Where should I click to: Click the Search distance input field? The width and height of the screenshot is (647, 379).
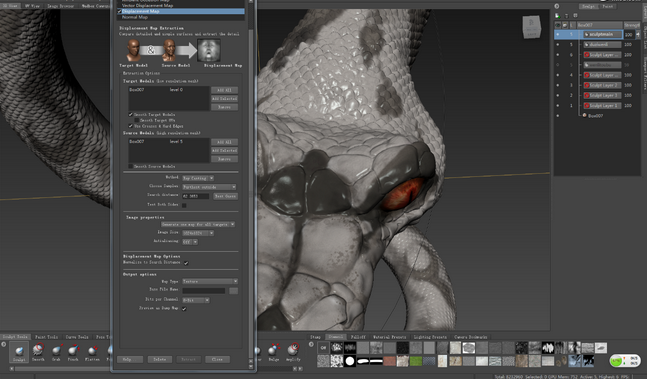[196, 196]
